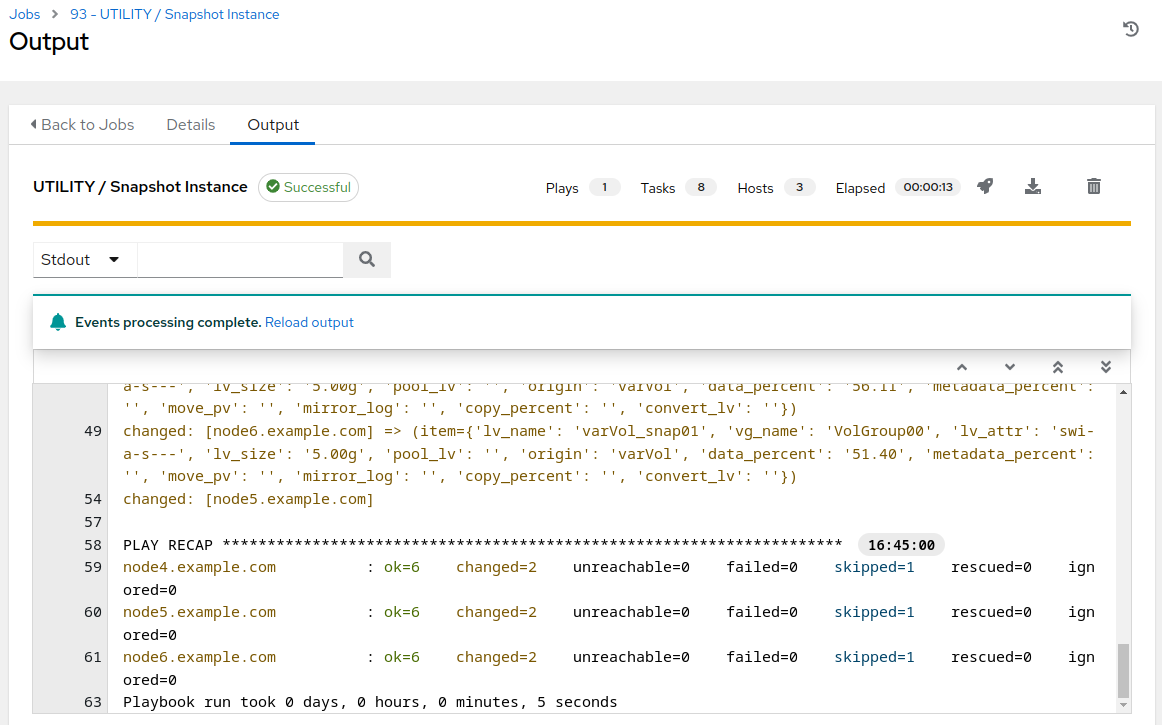Screen dimensions: 1162x725
Task: Jump to bottom of output
Action: [x=1106, y=367]
